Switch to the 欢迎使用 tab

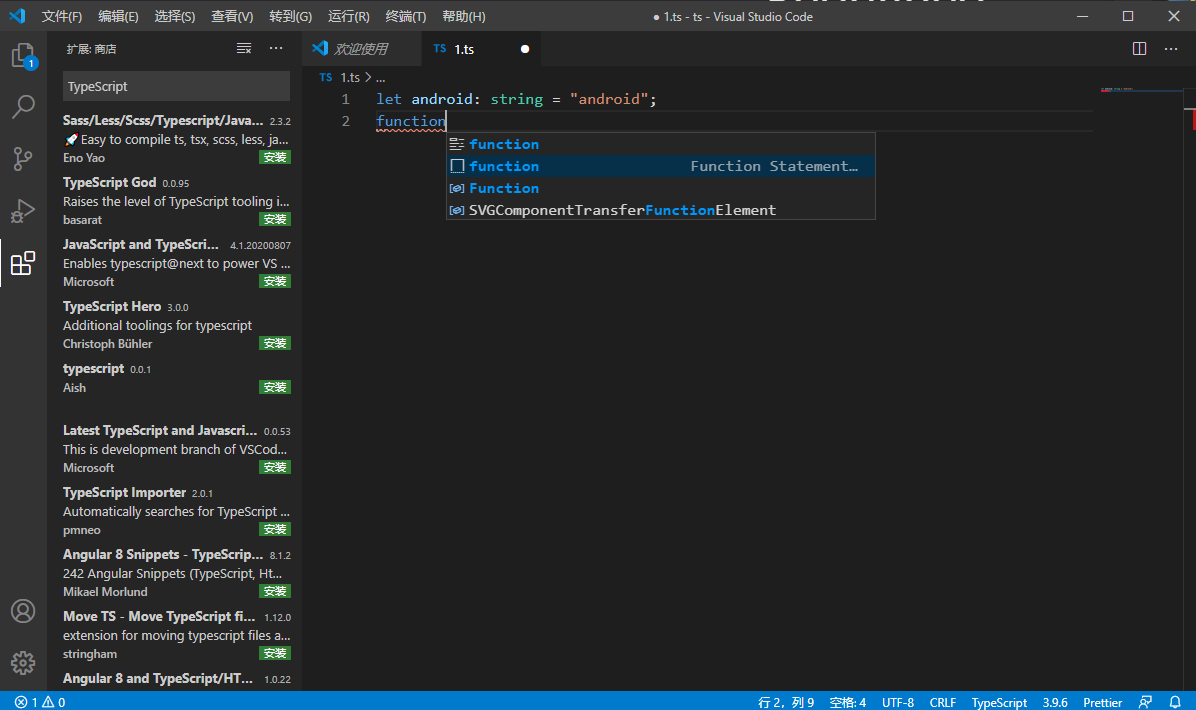click(362, 49)
